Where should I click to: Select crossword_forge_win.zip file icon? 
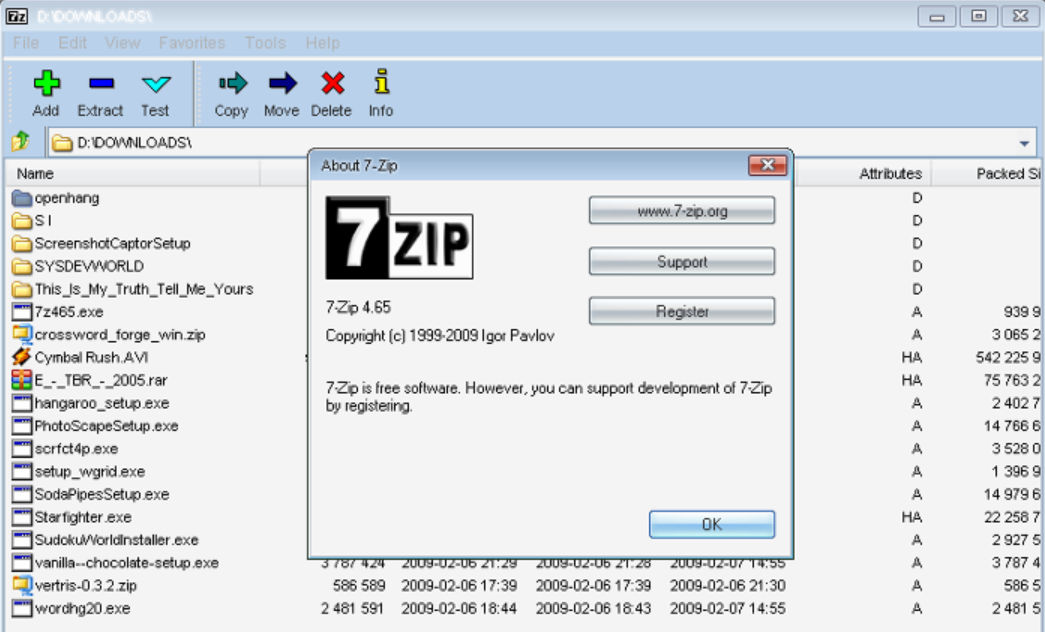coord(22,335)
